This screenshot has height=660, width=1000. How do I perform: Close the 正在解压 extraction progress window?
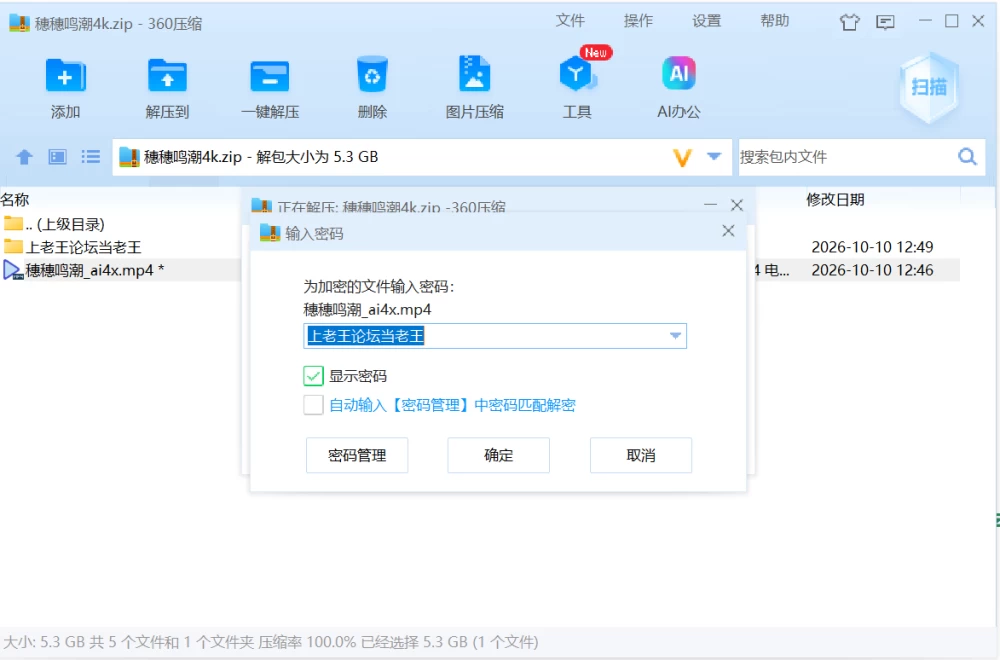(x=737, y=205)
